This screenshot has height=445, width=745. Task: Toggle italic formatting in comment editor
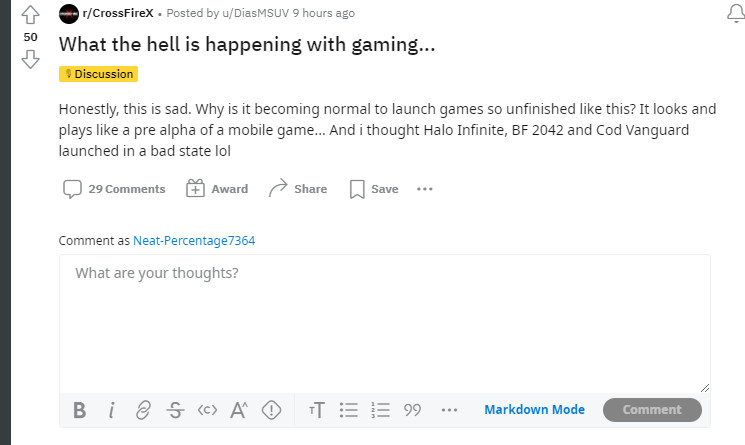click(x=111, y=410)
